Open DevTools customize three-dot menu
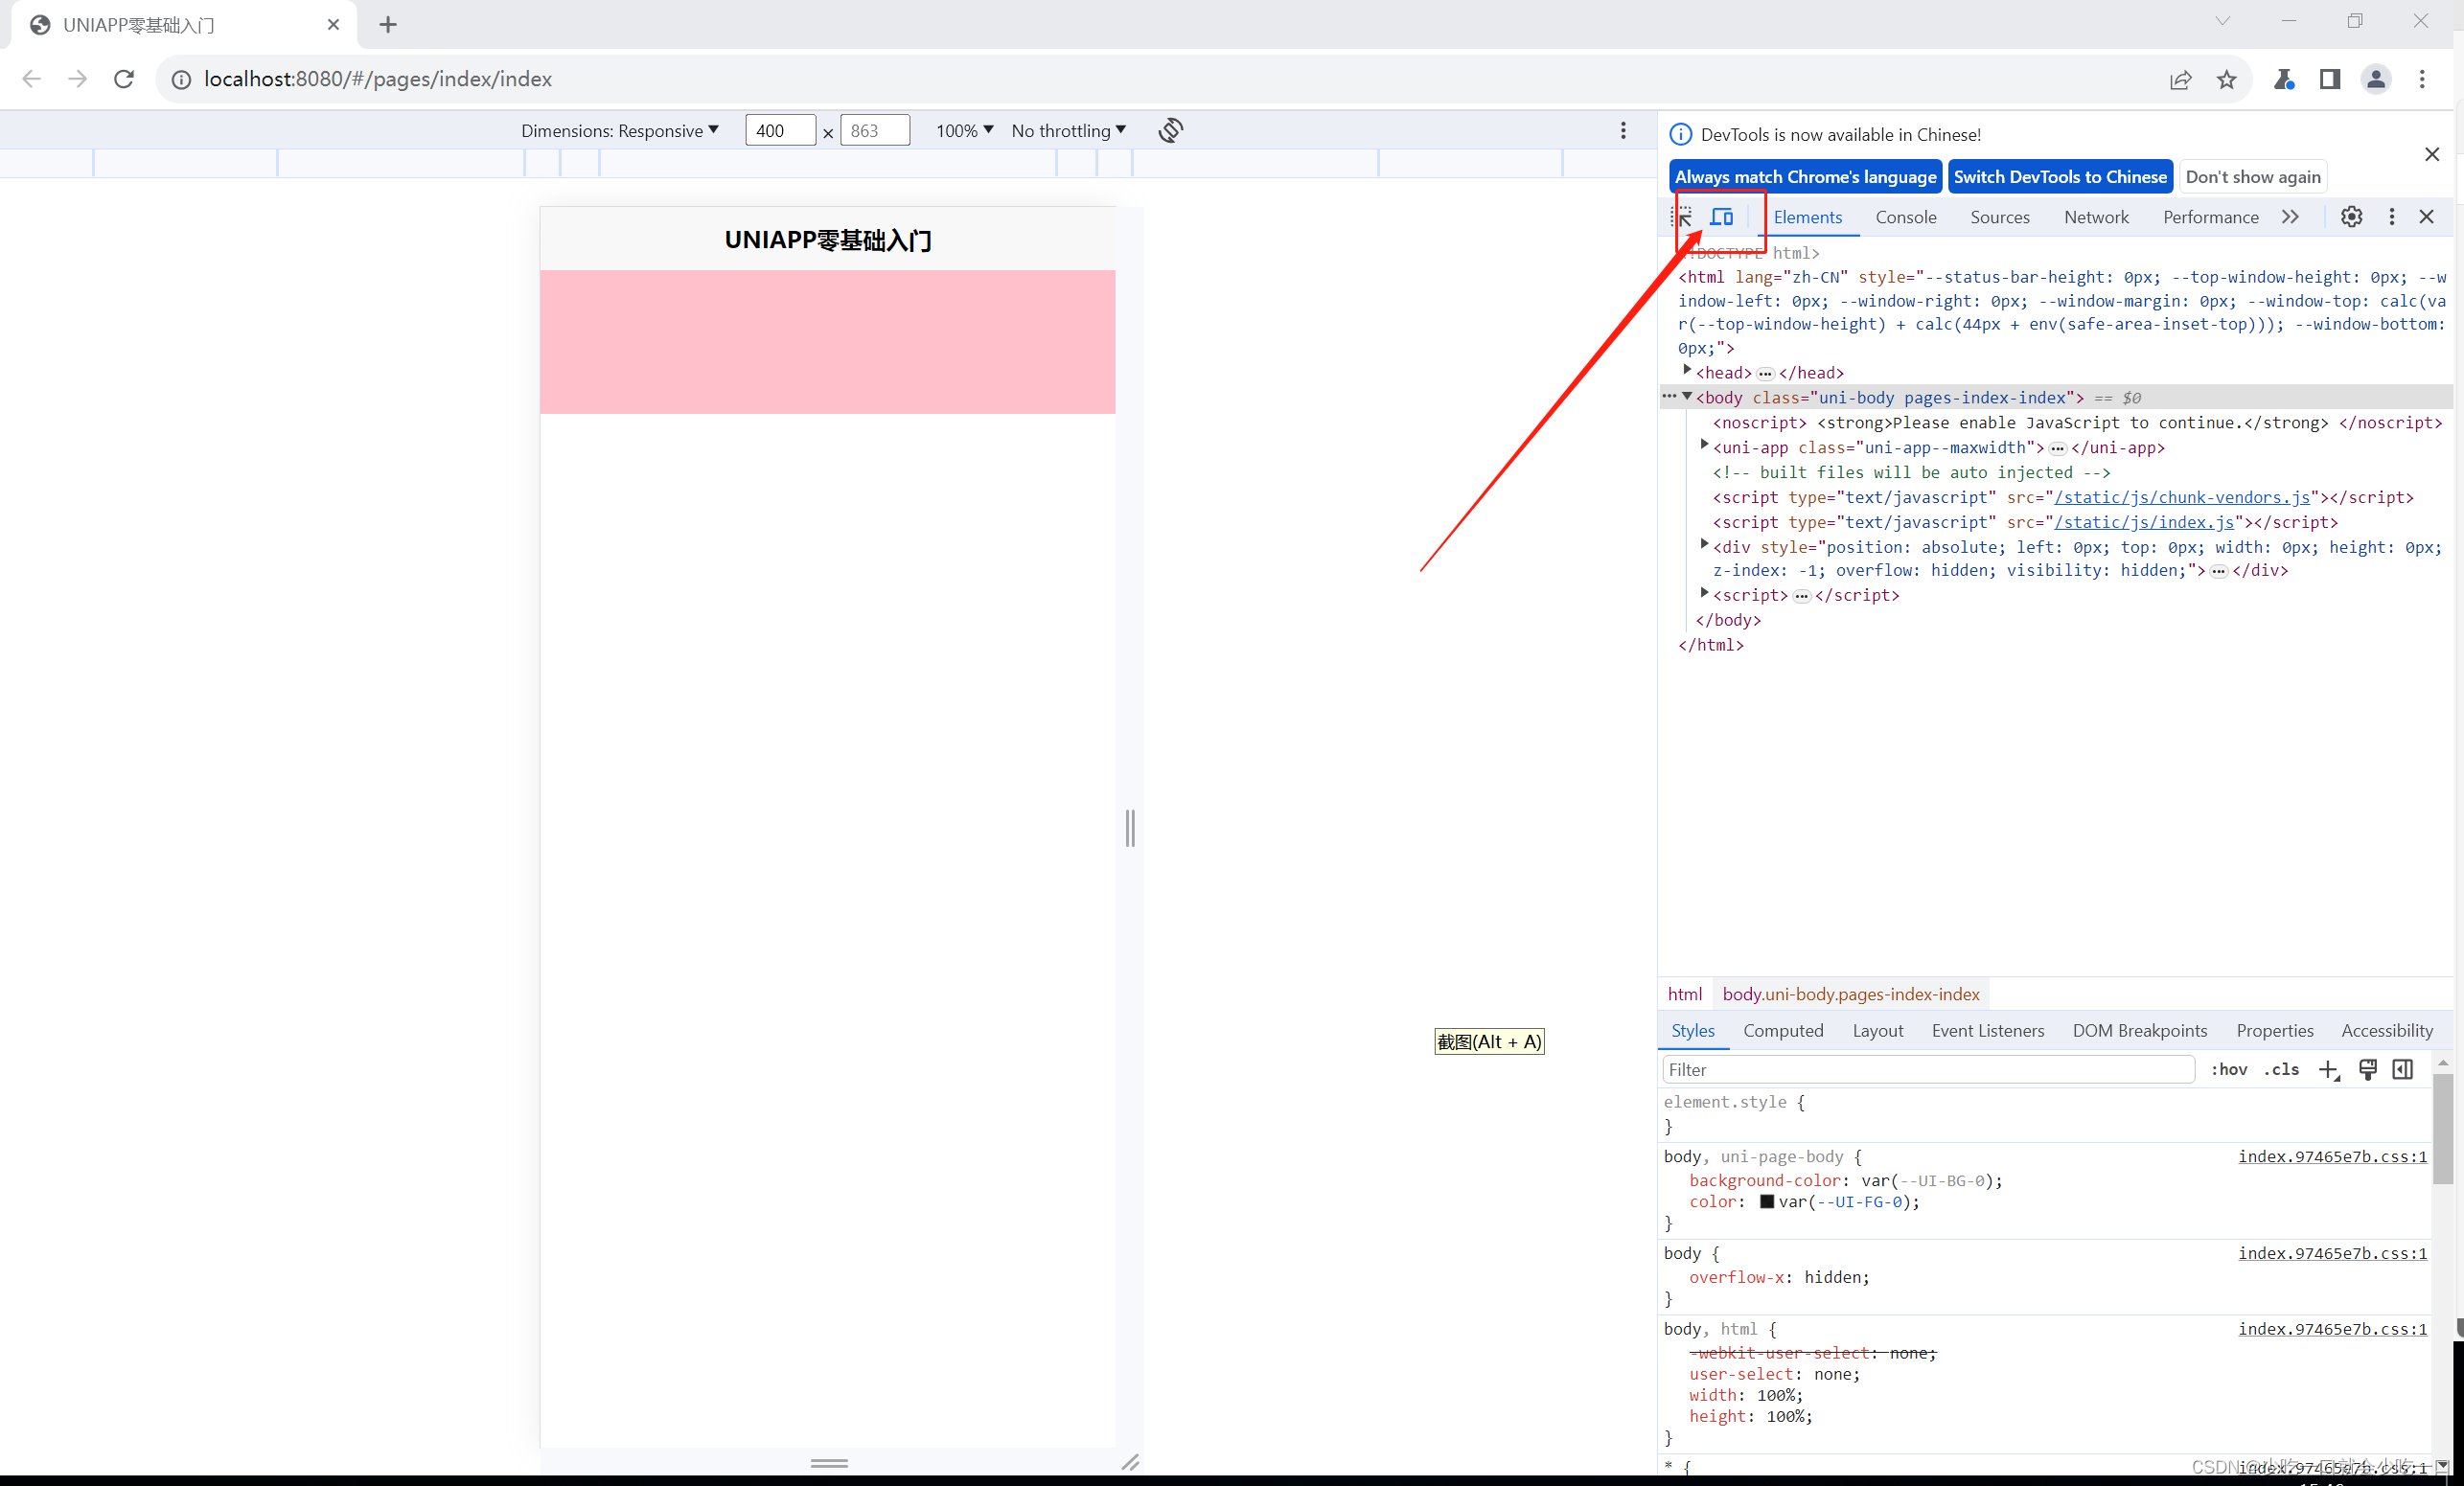Image resolution: width=2464 pixels, height=1486 pixels. point(2391,217)
